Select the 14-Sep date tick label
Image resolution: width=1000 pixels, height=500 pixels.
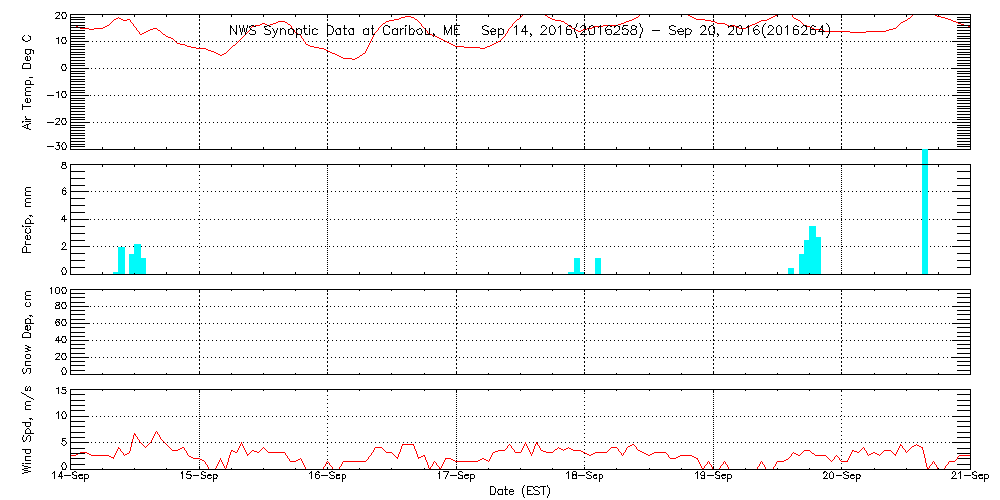pyautogui.click(x=70, y=477)
